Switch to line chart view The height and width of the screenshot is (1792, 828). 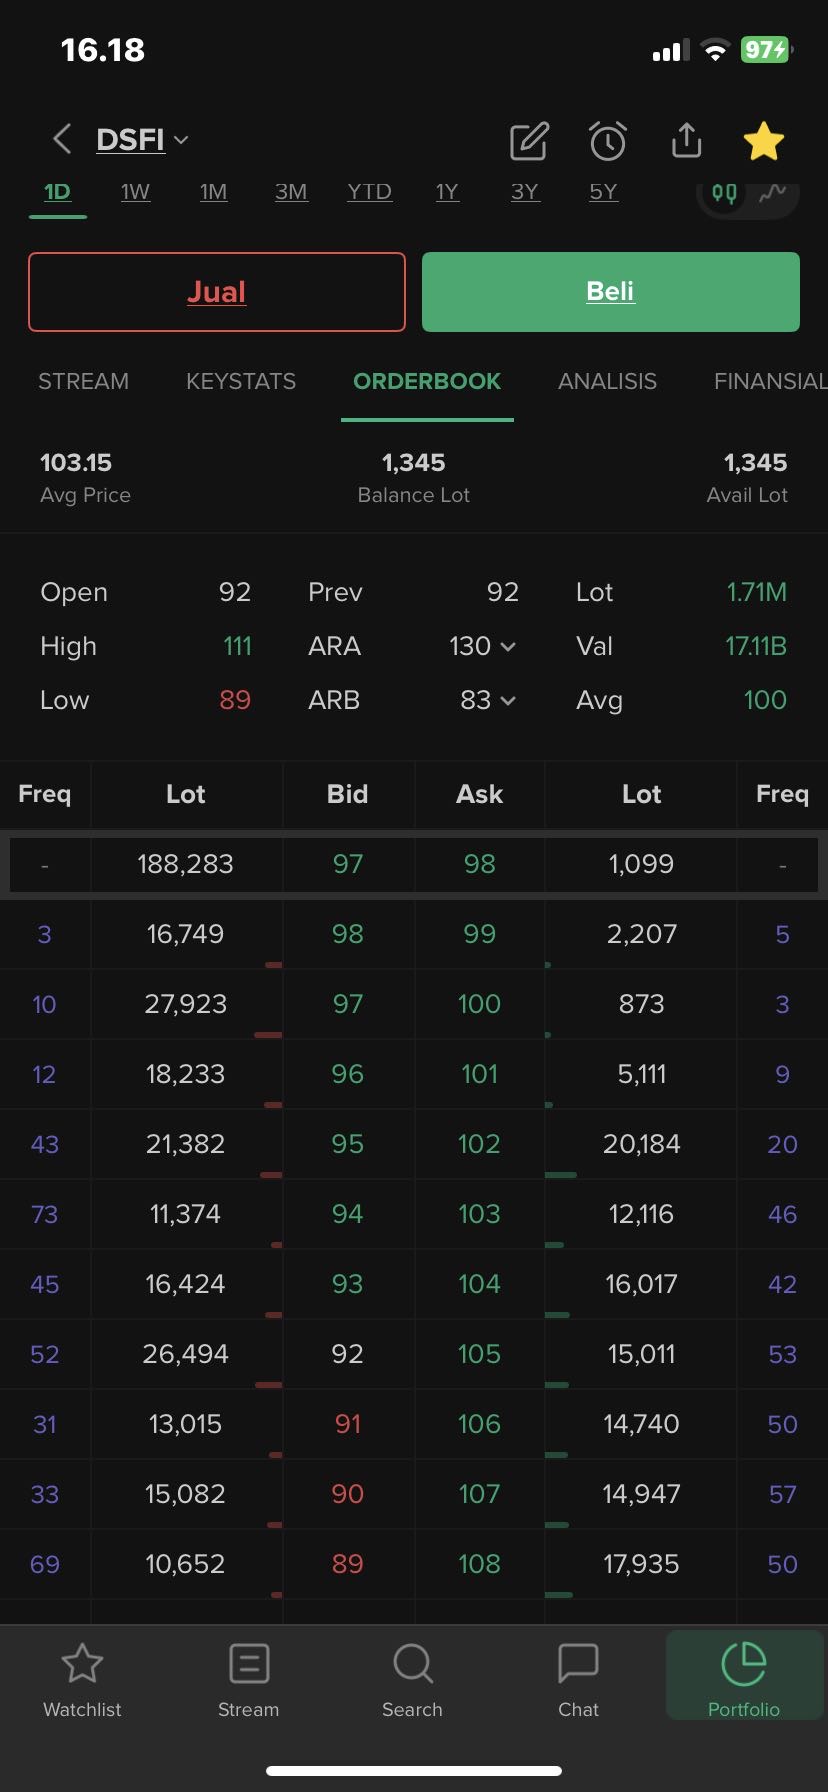coord(772,194)
